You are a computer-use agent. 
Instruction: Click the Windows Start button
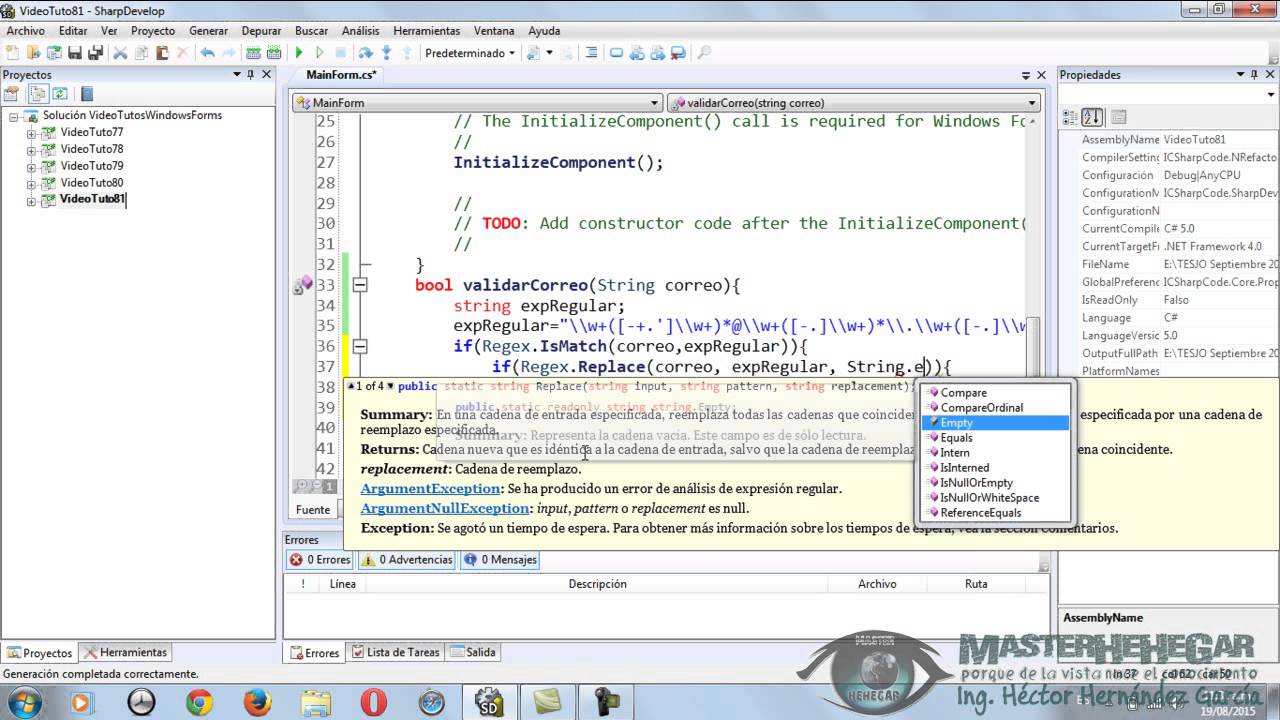[x=22, y=703]
